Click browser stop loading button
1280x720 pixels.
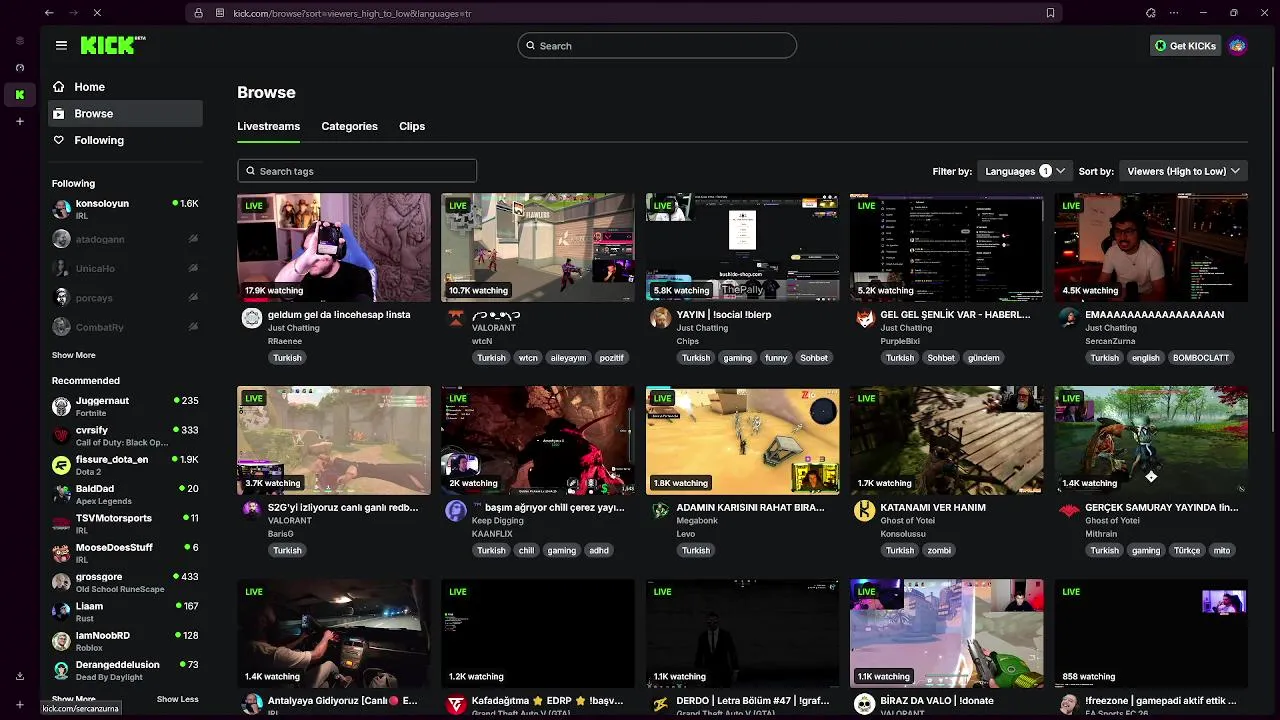[x=97, y=13]
